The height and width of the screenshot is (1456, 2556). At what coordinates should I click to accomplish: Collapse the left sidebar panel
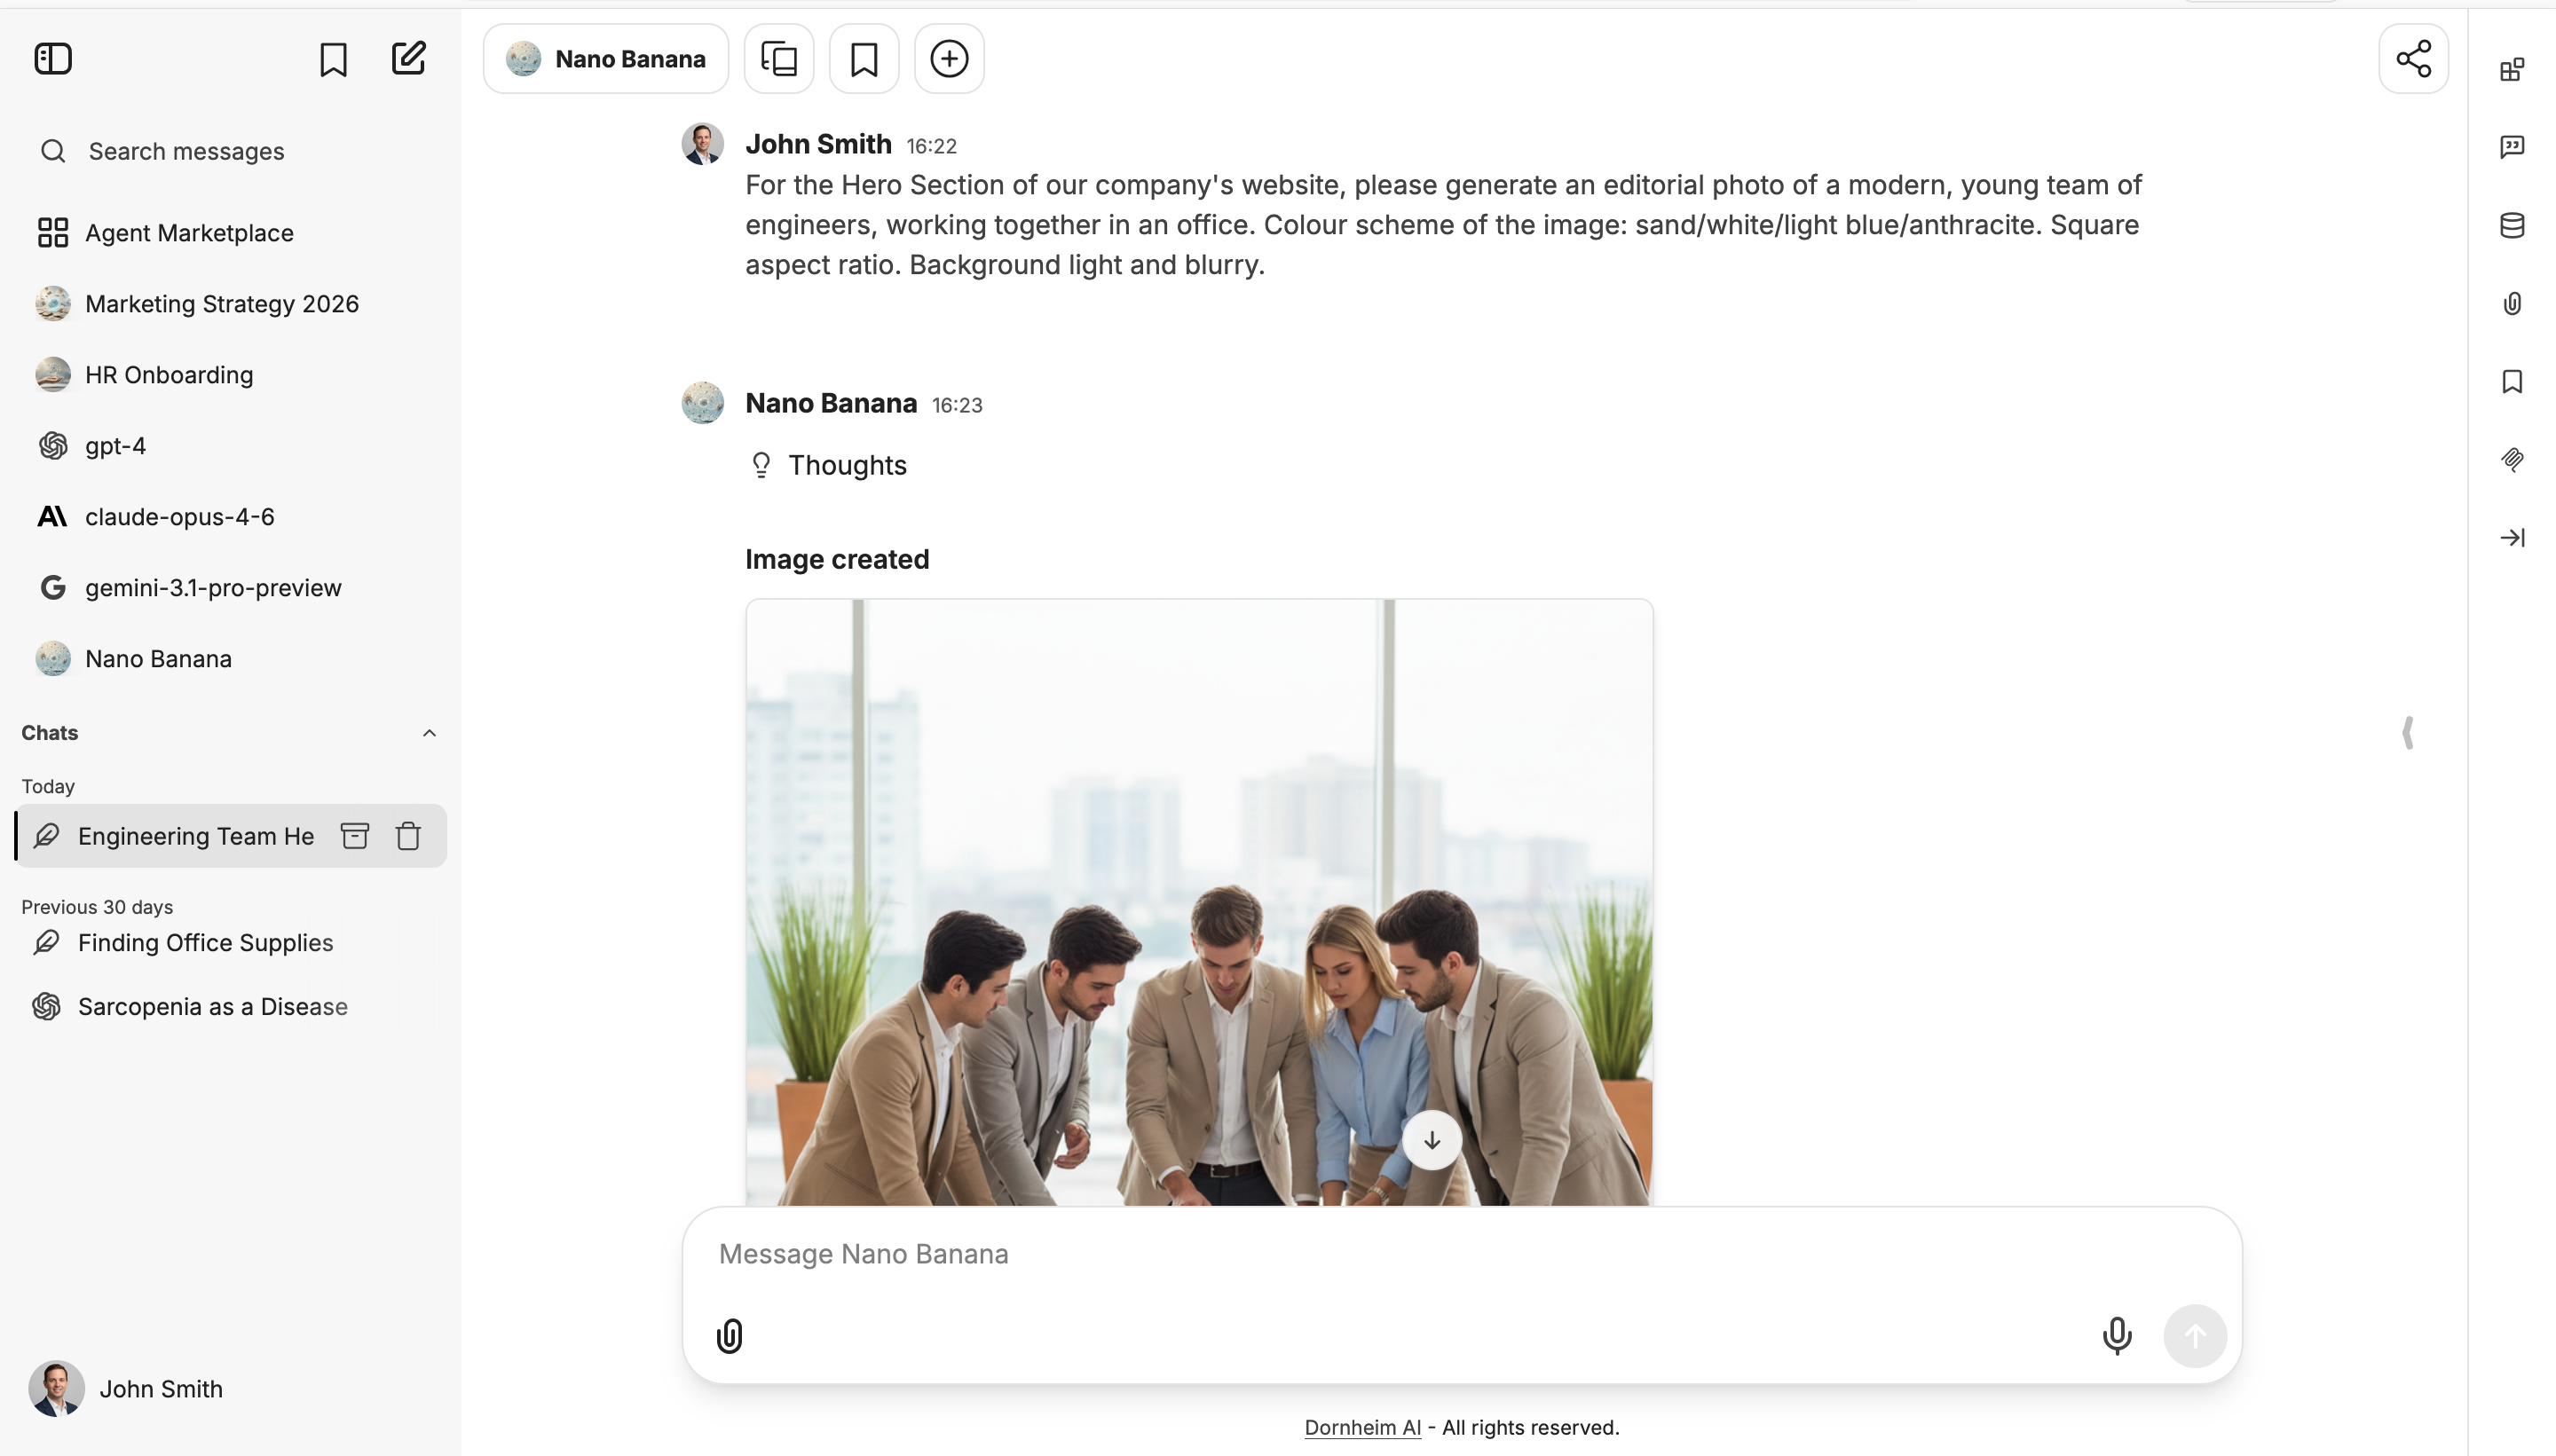point(52,59)
